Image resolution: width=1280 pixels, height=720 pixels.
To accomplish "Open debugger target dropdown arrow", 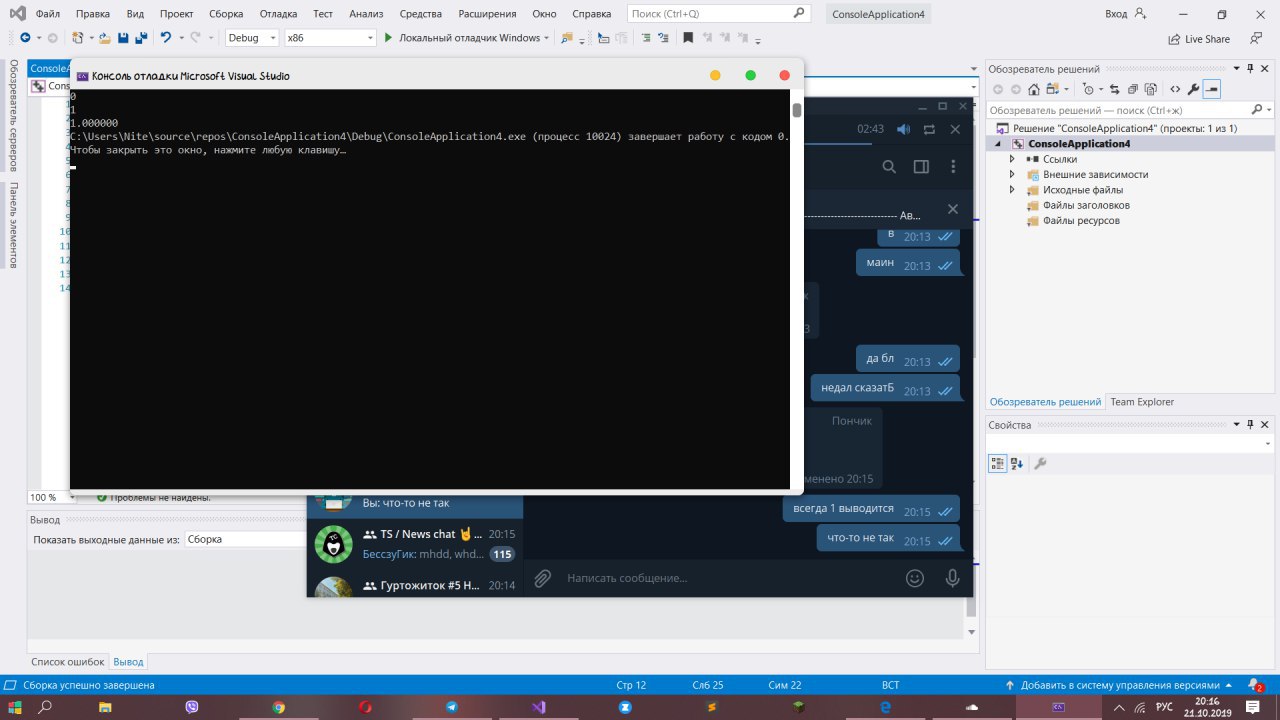I will (x=547, y=38).
